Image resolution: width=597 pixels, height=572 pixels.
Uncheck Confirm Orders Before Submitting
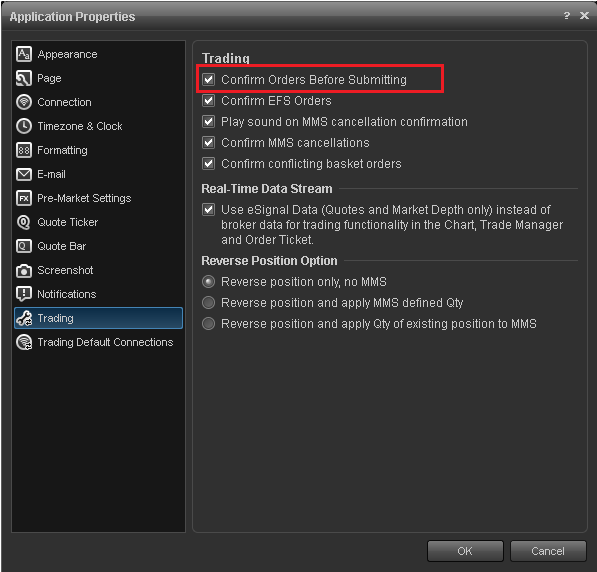click(x=208, y=80)
